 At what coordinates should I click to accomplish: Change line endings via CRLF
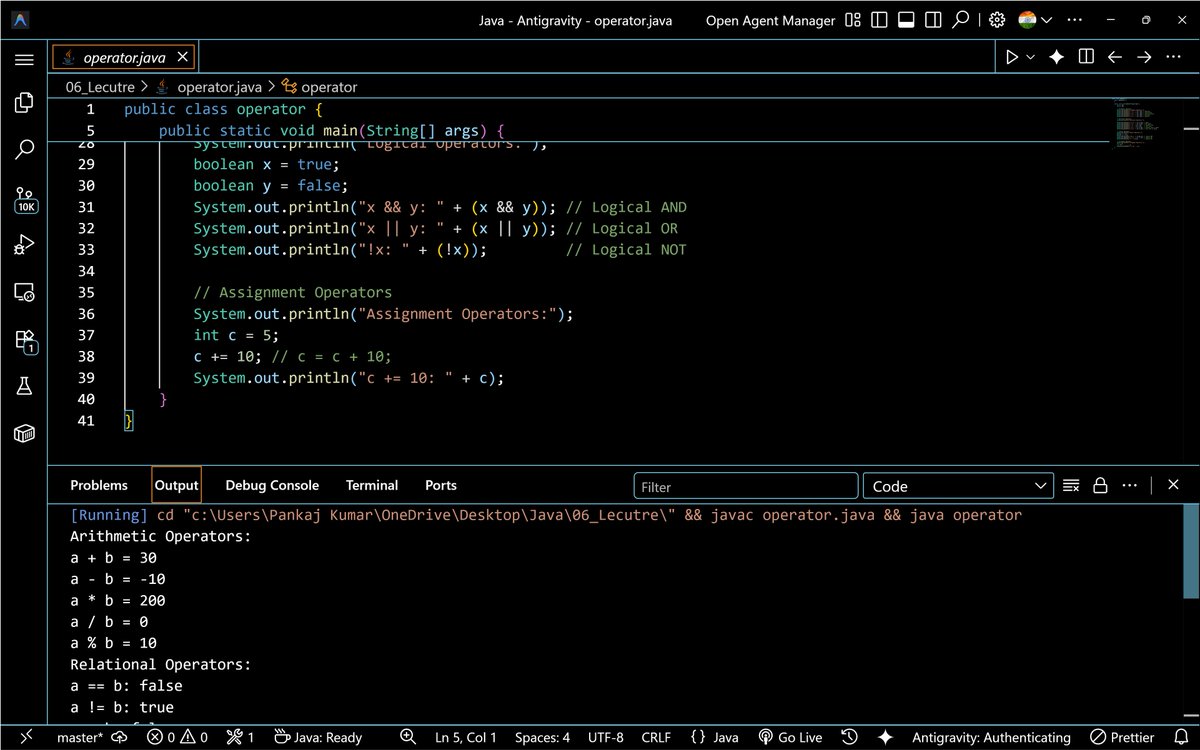[x=656, y=737]
